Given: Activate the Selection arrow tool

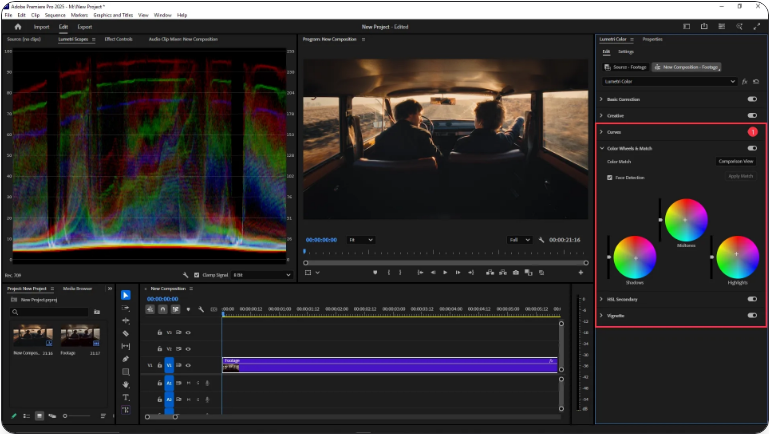Looking at the screenshot, I should click(126, 295).
